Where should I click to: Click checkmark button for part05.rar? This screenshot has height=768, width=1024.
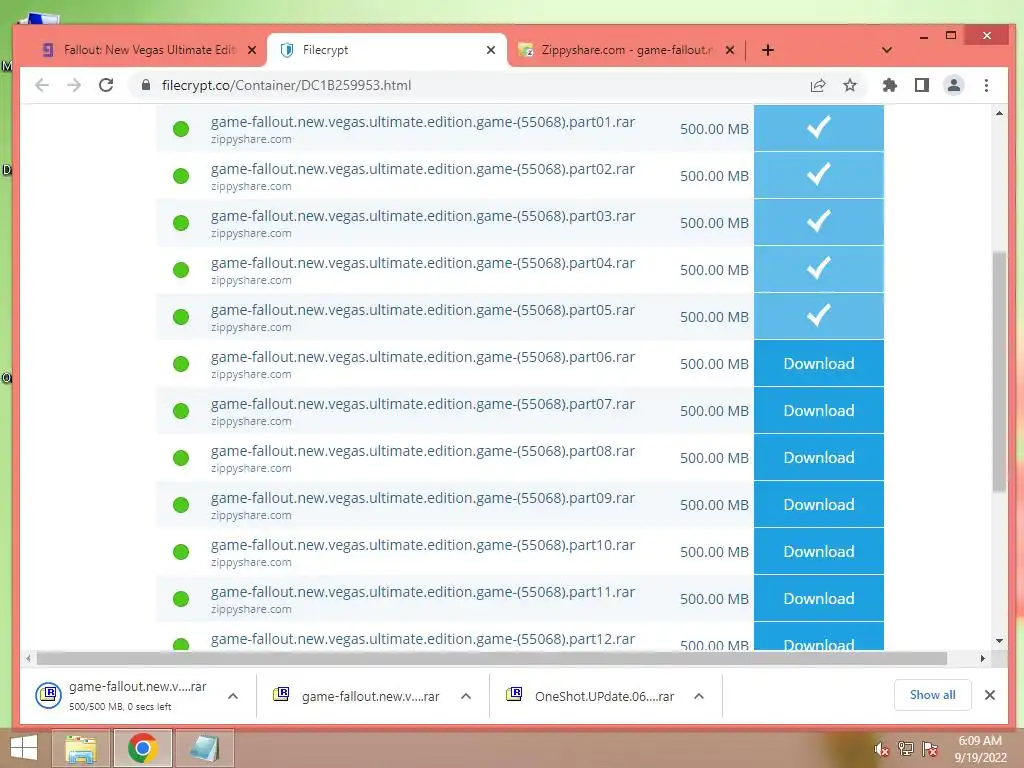(x=818, y=316)
